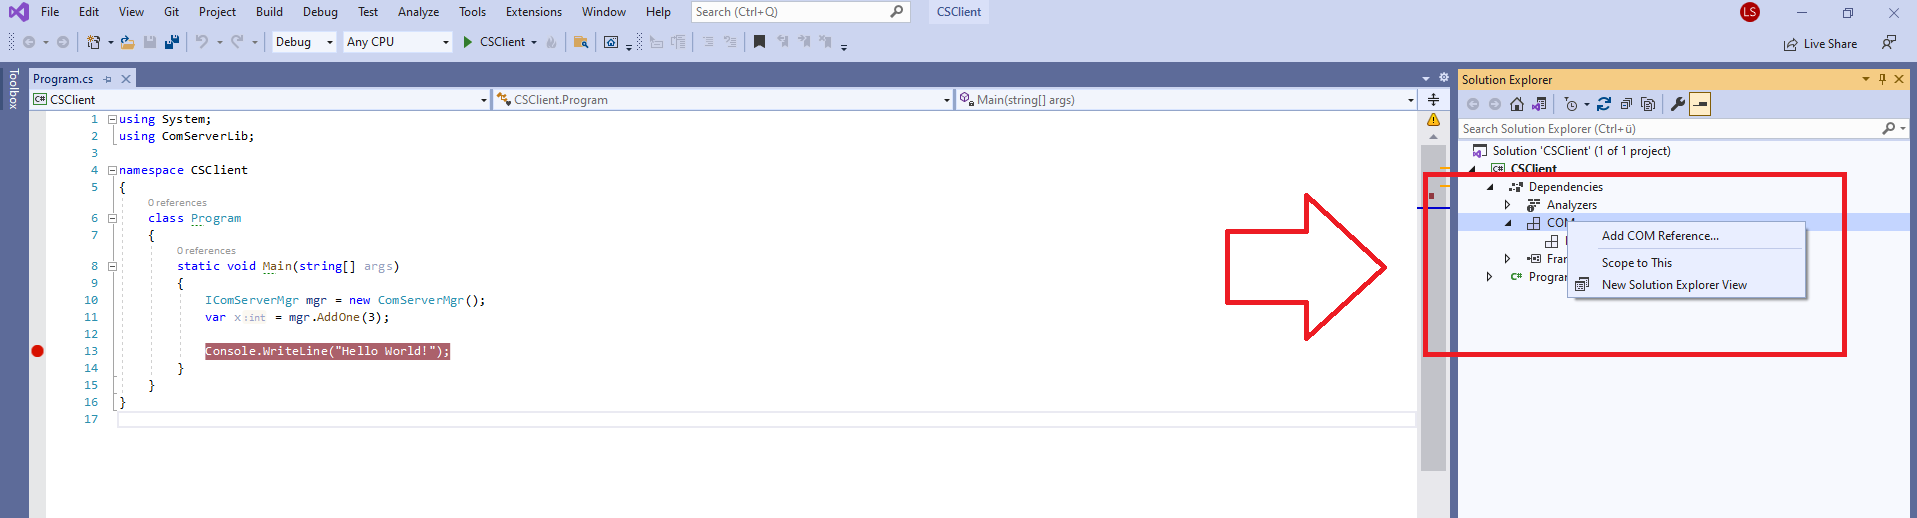1917x518 pixels.
Task: Click the Save icon in toolbar
Action: coord(150,42)
